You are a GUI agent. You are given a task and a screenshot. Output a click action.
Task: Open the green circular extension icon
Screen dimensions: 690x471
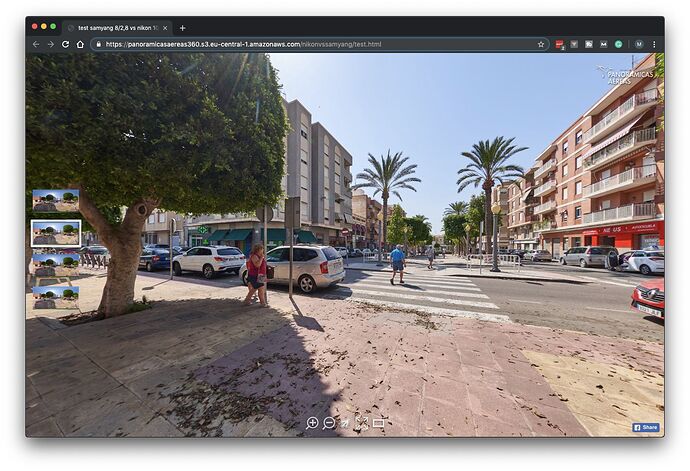point(618,44)
